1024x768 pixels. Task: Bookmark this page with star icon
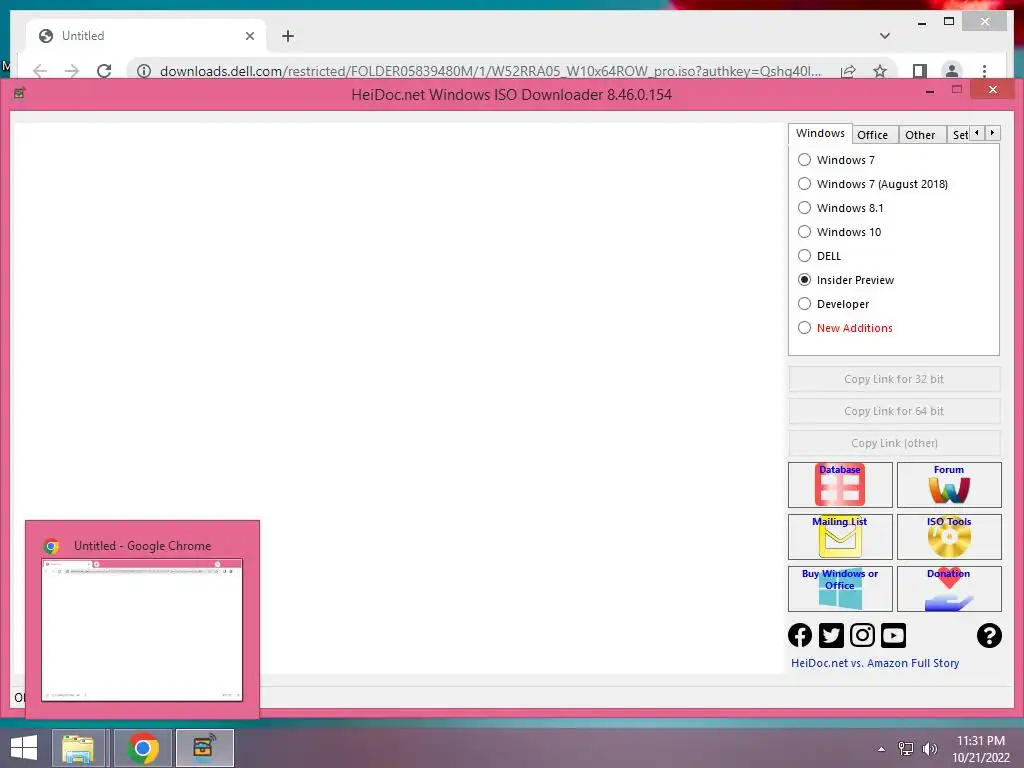point(880,71)
